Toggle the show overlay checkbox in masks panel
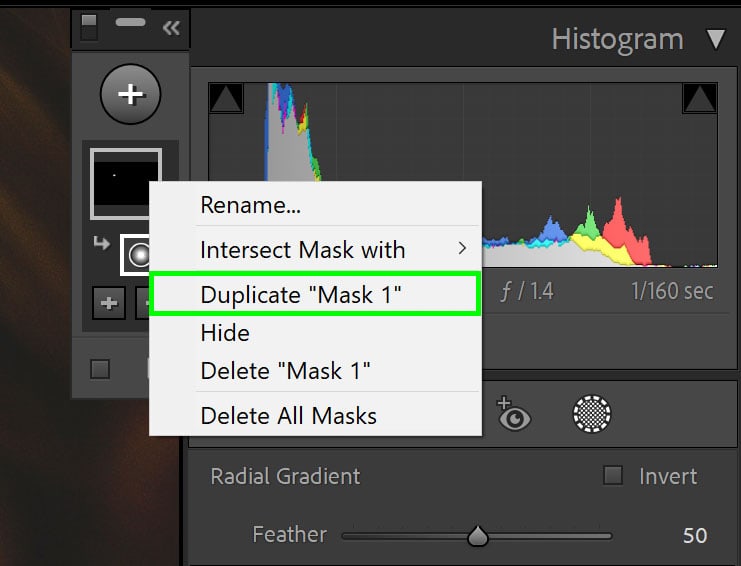 pyautogui.click(x=100, y=369)
